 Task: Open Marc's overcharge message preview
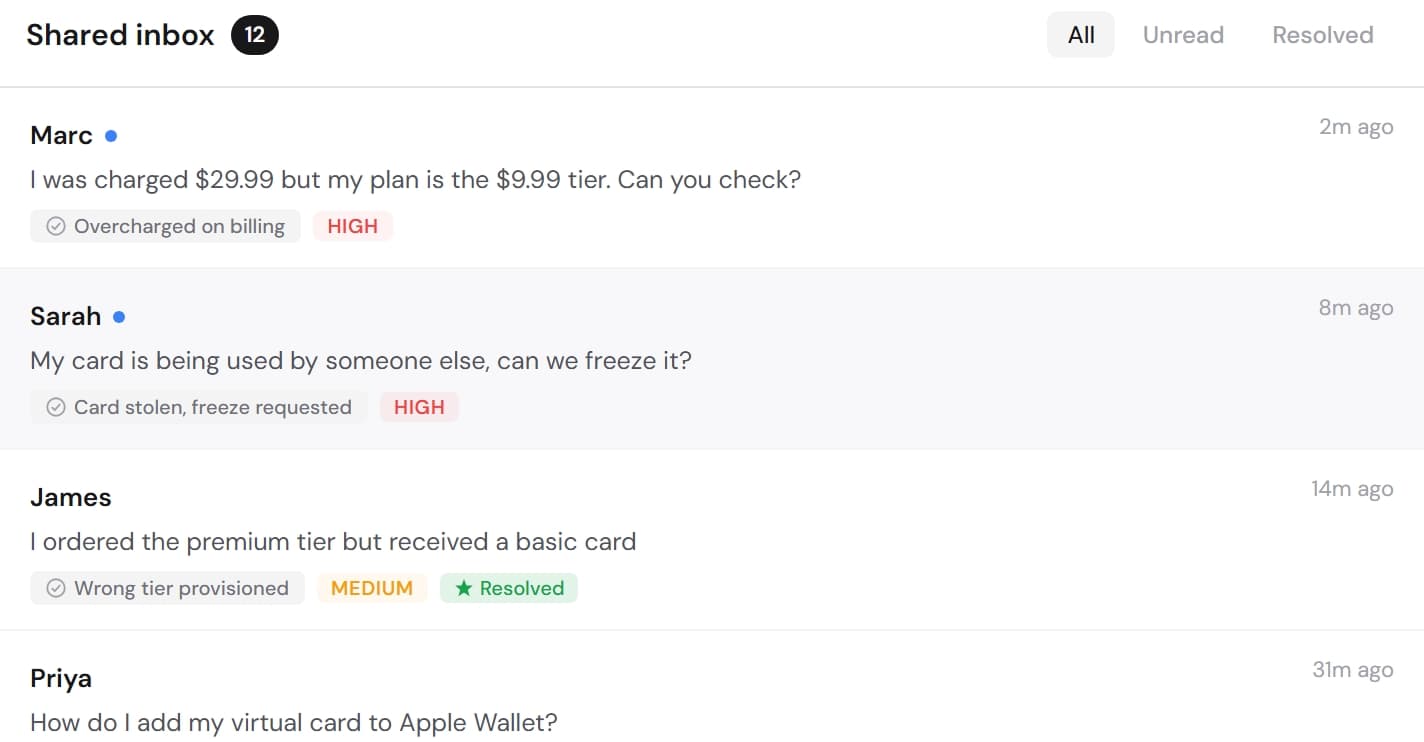(415, 180)
